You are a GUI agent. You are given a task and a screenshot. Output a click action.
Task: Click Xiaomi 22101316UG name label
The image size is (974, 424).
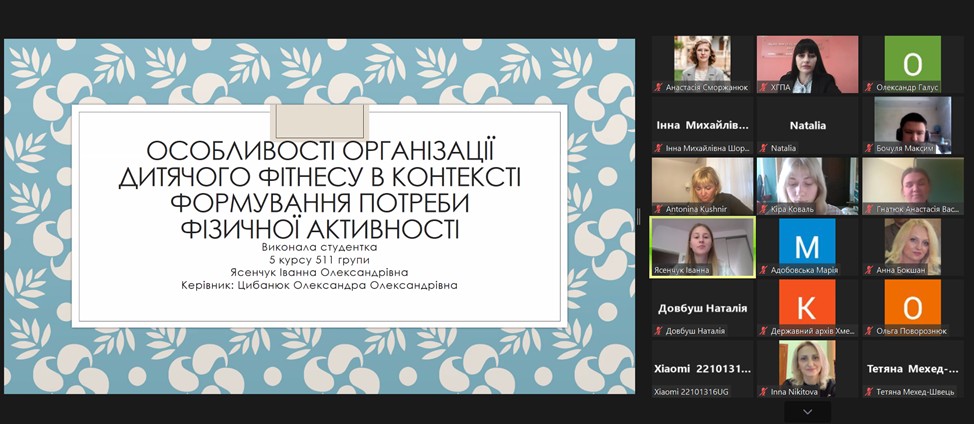(x=692, y=392)
